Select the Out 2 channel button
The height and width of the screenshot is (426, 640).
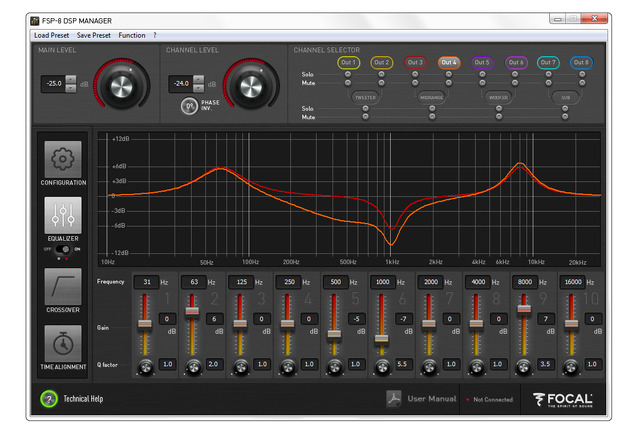click(x=382, y=62)
